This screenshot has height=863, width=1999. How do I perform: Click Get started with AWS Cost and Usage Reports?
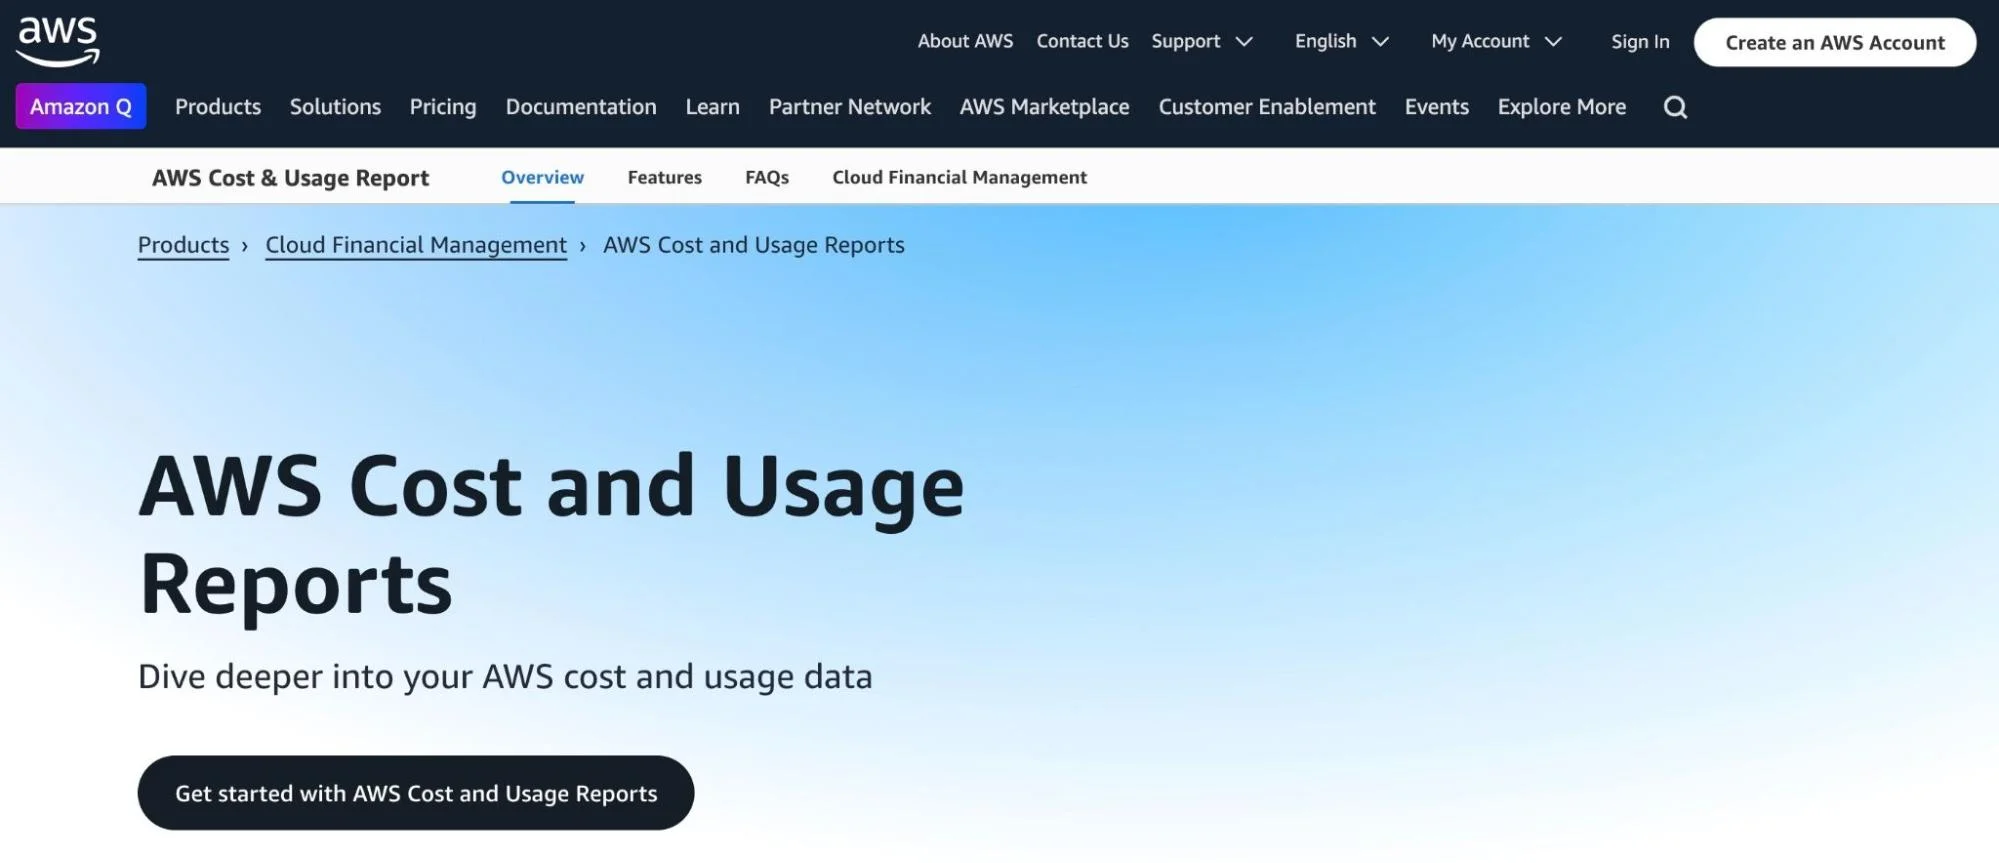(x=416, y=793)
